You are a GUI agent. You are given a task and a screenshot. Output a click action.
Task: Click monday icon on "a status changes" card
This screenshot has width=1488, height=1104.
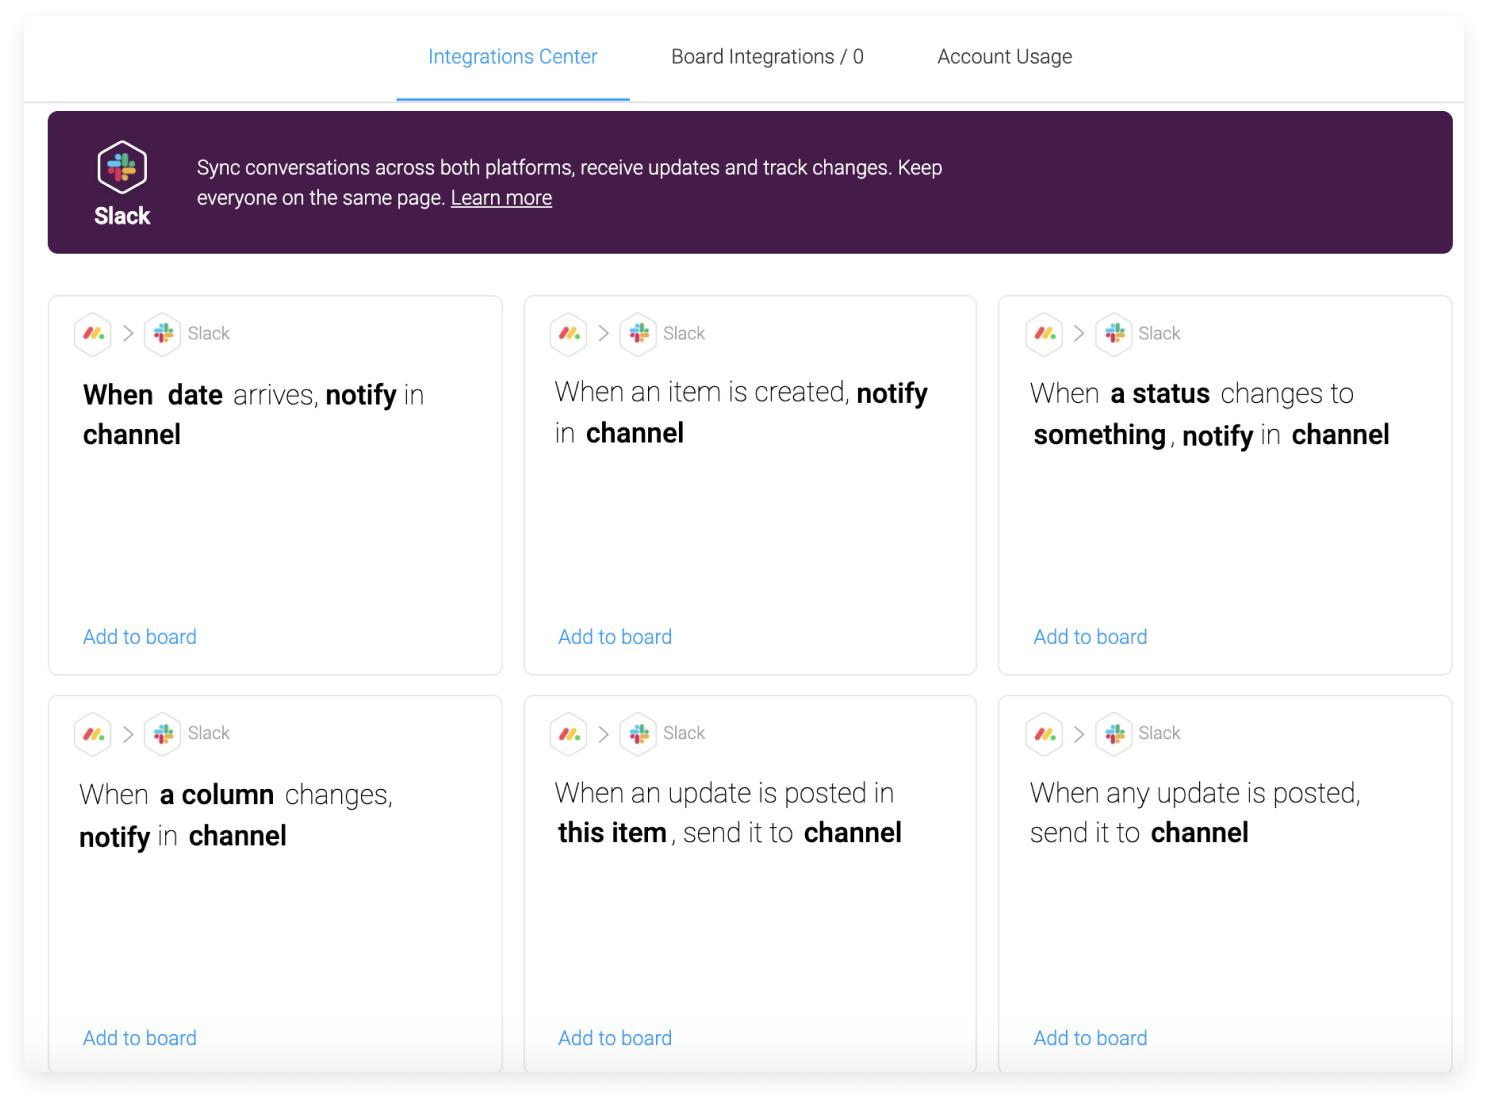pyautogui.click(x=1044, y=333)
